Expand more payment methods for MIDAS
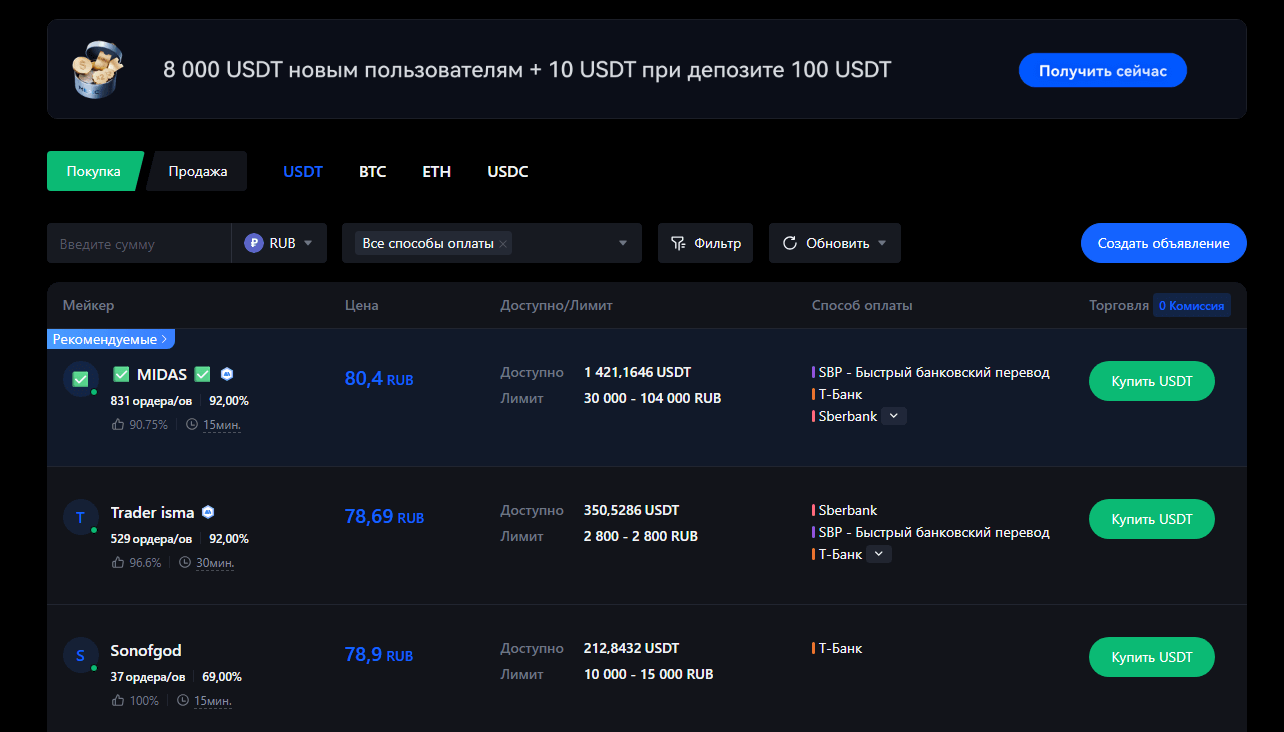Image resolution: width=1284 pixels, height=732 pixels. click(x=894, y=416)
